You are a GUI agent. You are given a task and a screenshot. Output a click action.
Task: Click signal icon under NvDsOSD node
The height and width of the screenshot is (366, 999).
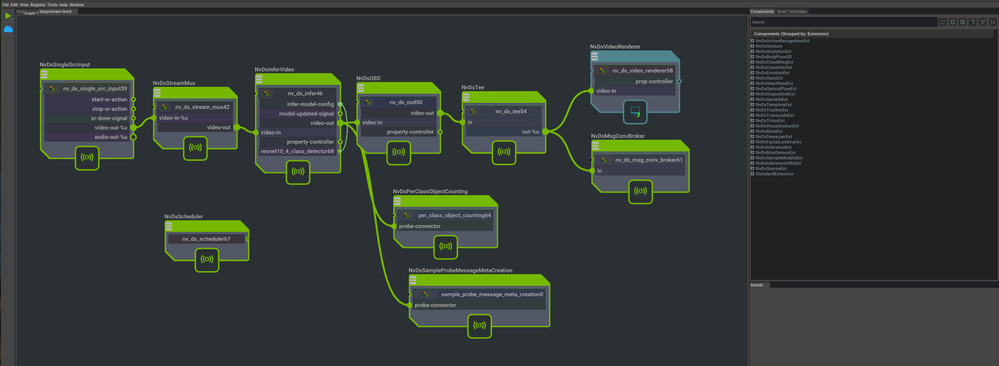coord(398,152)
